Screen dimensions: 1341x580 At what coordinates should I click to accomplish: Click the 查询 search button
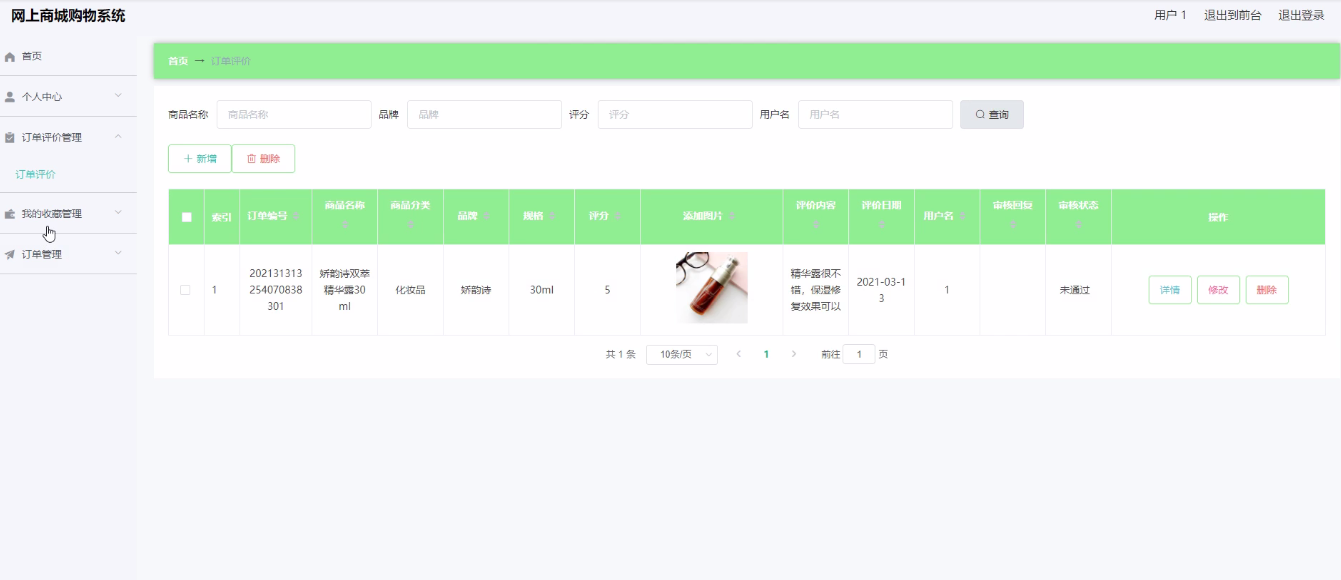[992, 115]
